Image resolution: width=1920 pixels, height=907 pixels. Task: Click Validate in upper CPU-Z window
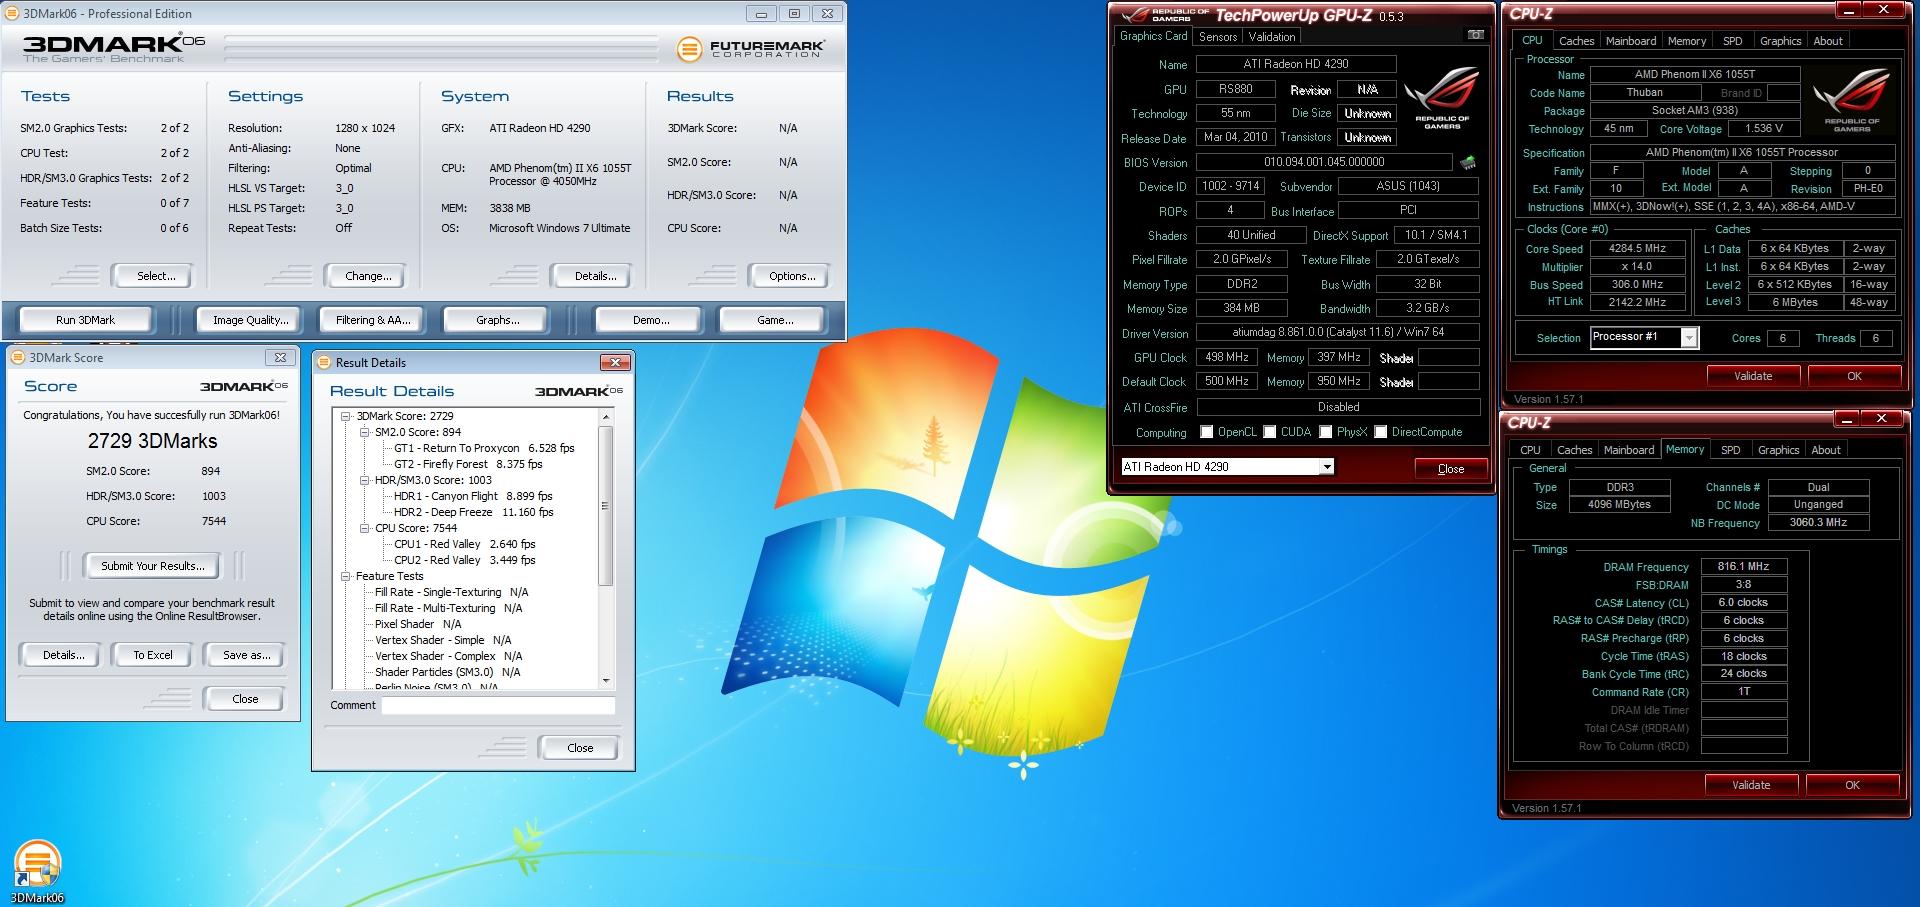(x=1752, y=376)
